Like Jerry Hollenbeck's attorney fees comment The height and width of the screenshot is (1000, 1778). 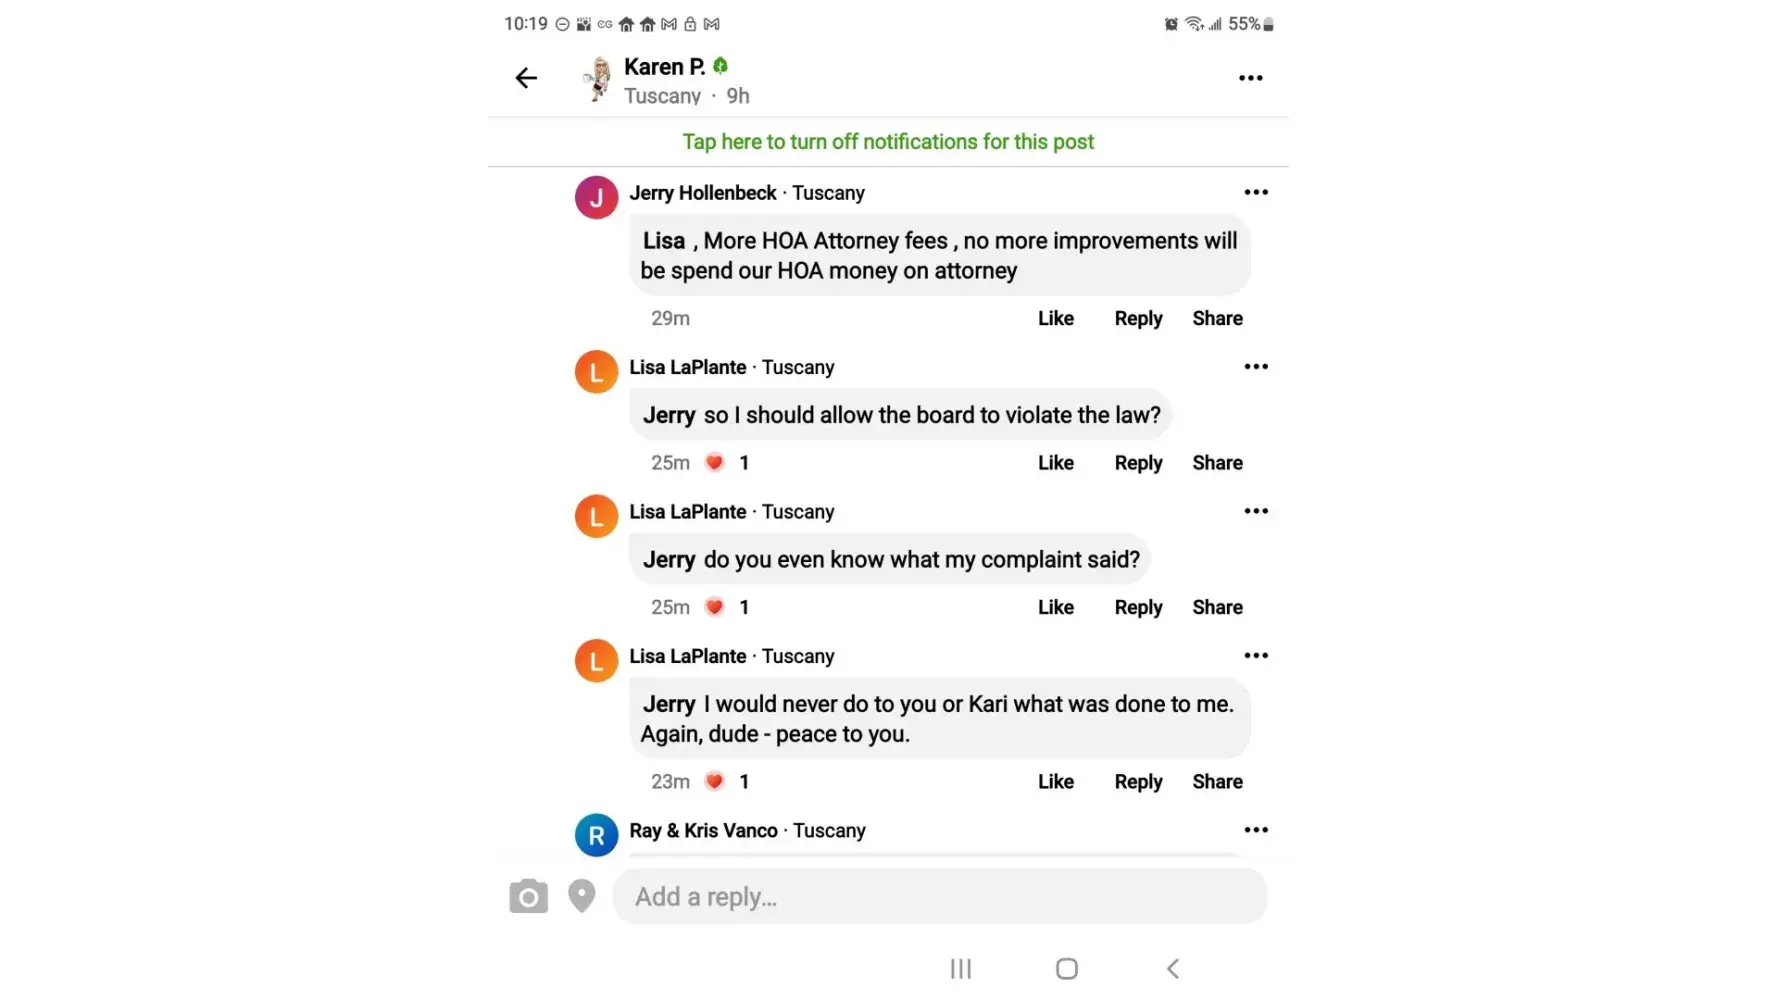tap(1055, 318)
